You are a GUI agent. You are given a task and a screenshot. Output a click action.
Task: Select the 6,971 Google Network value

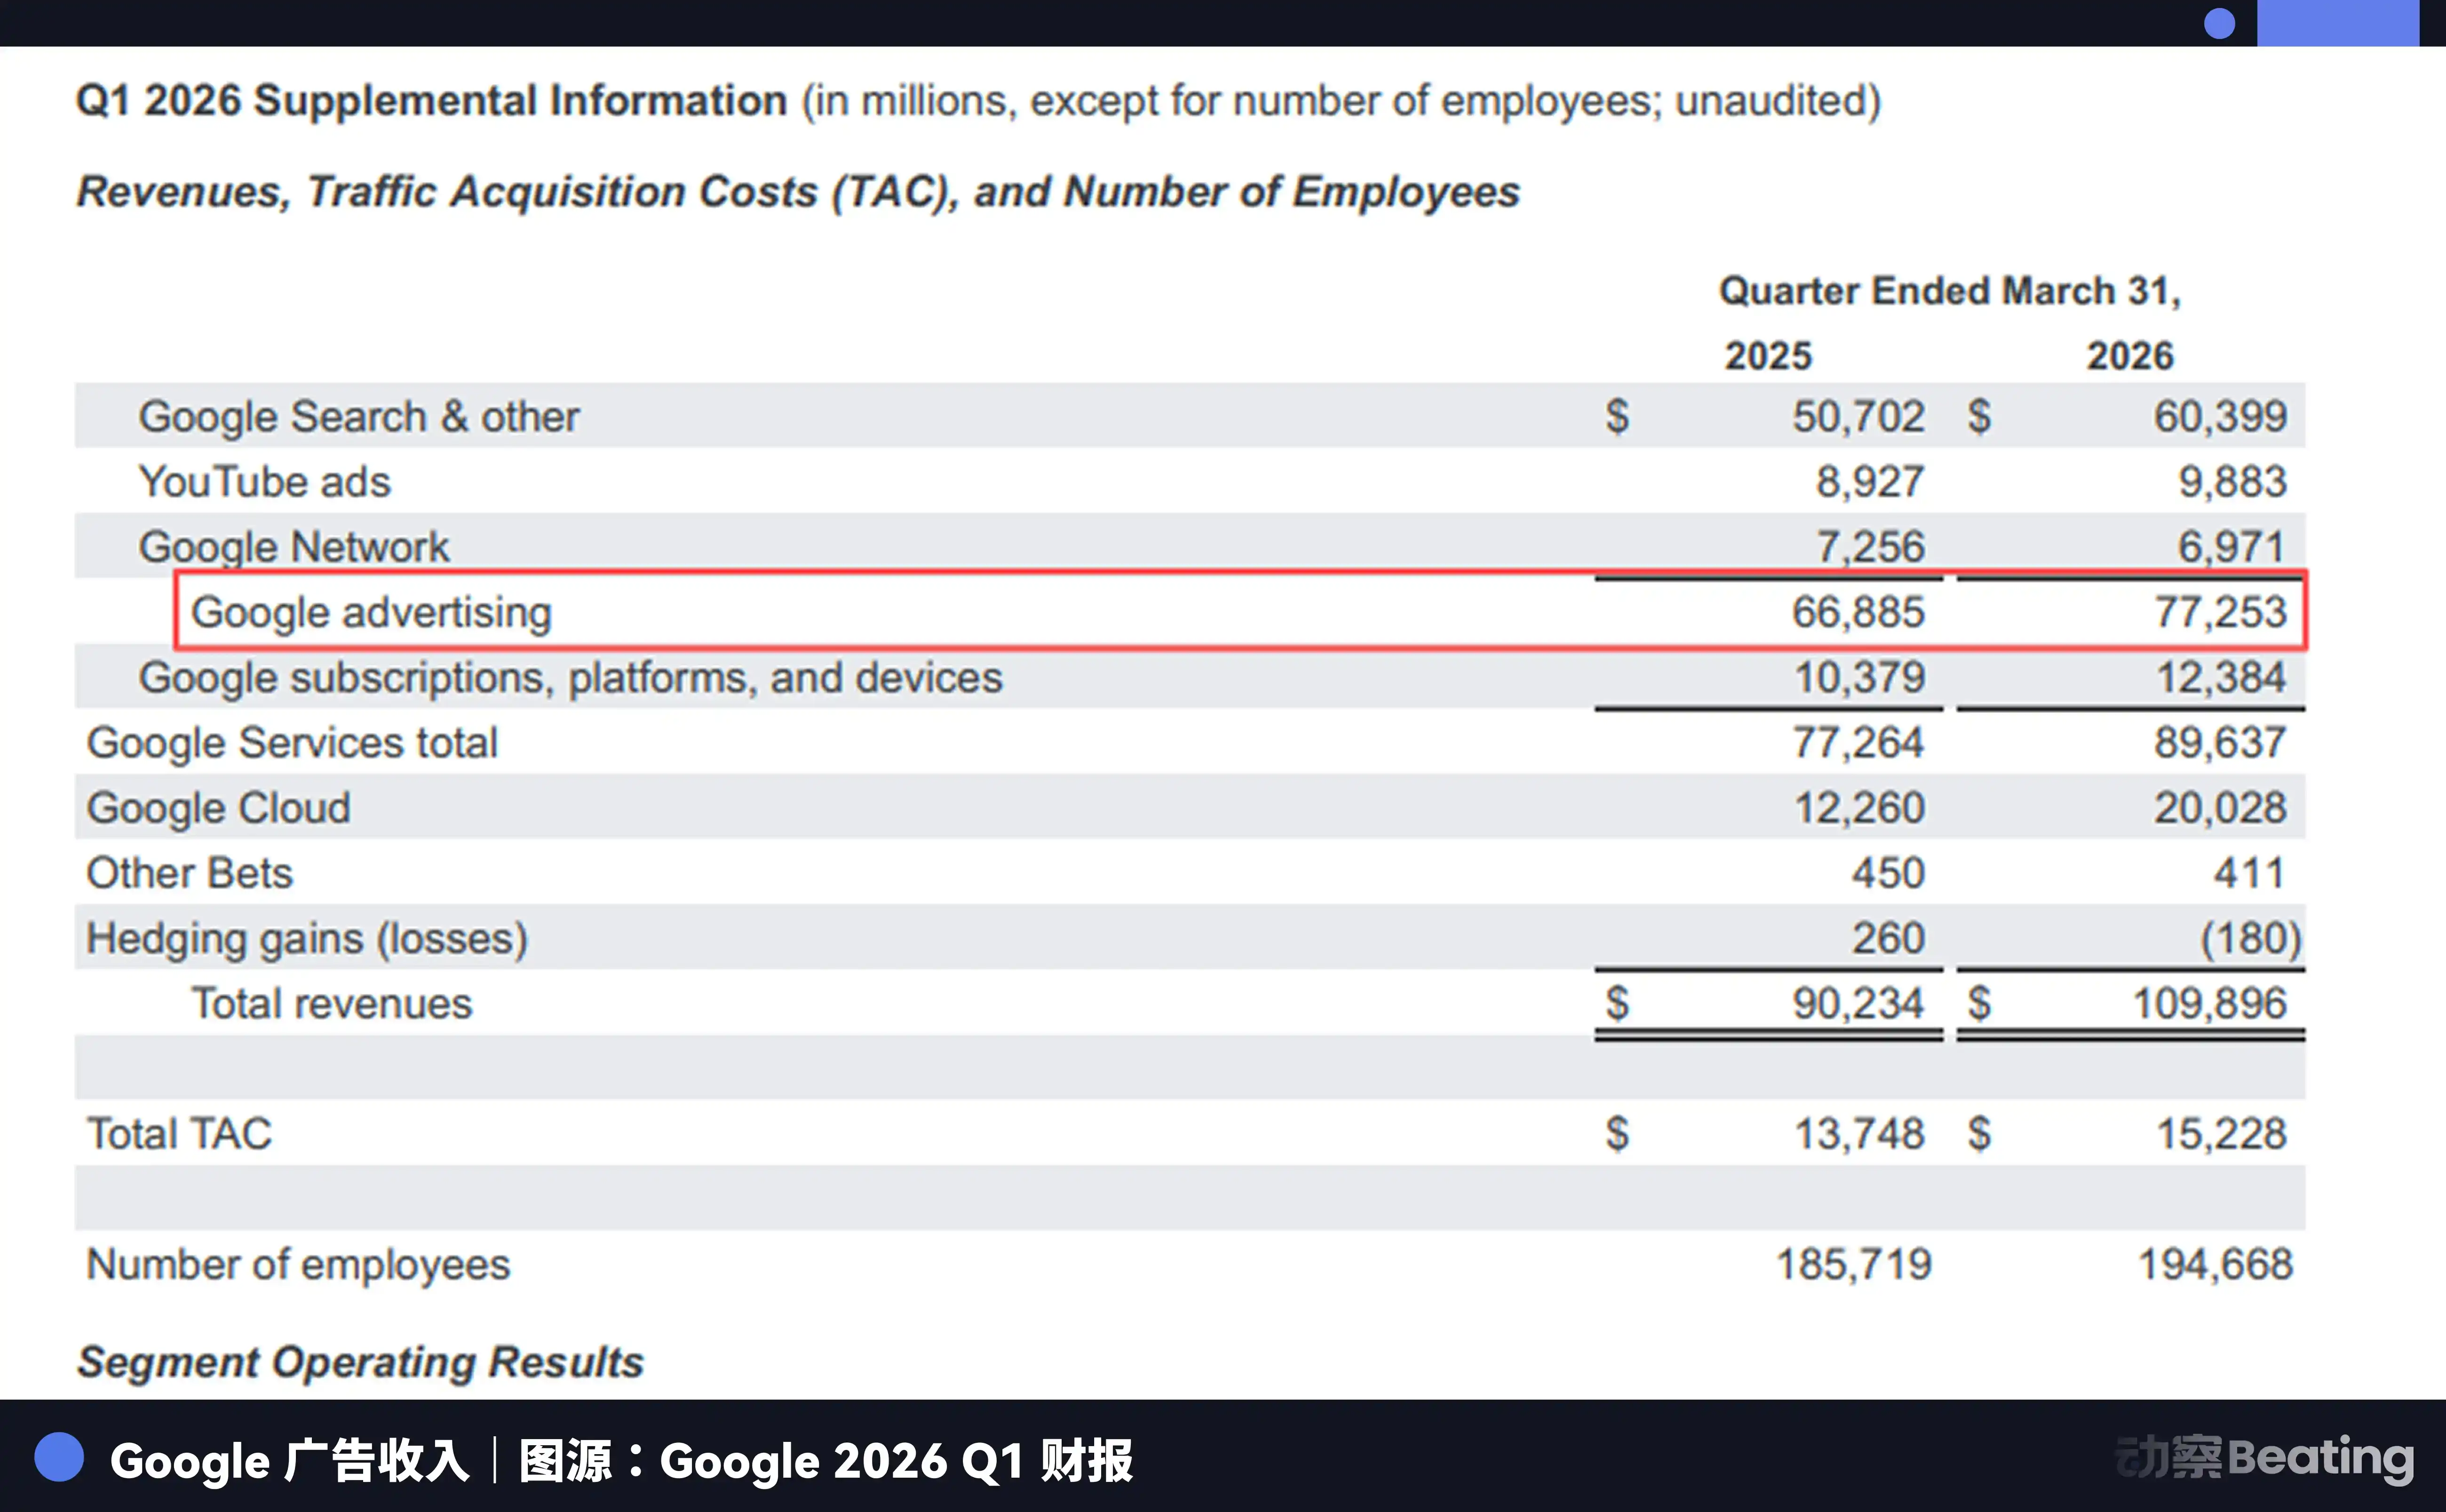(2232, 547)
